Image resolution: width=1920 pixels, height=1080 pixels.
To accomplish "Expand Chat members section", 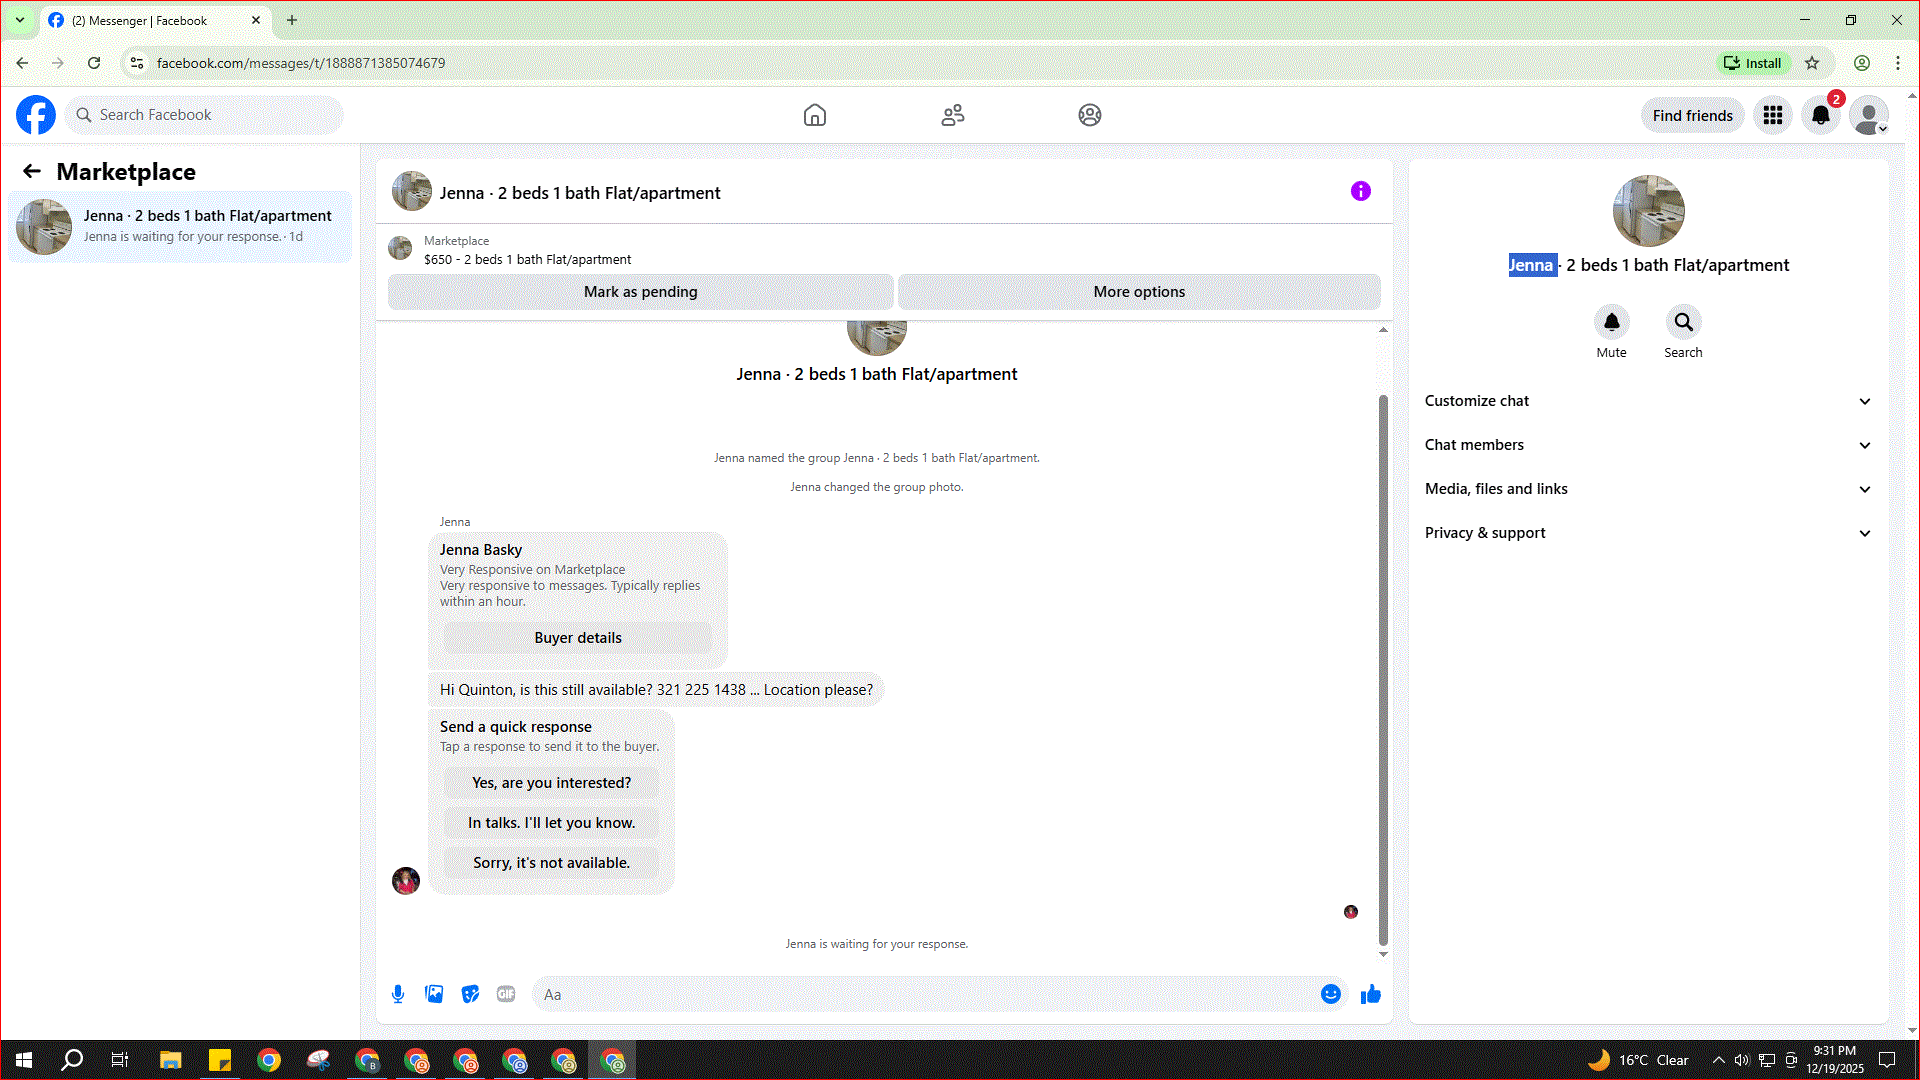I will [x=1647, y=445].
